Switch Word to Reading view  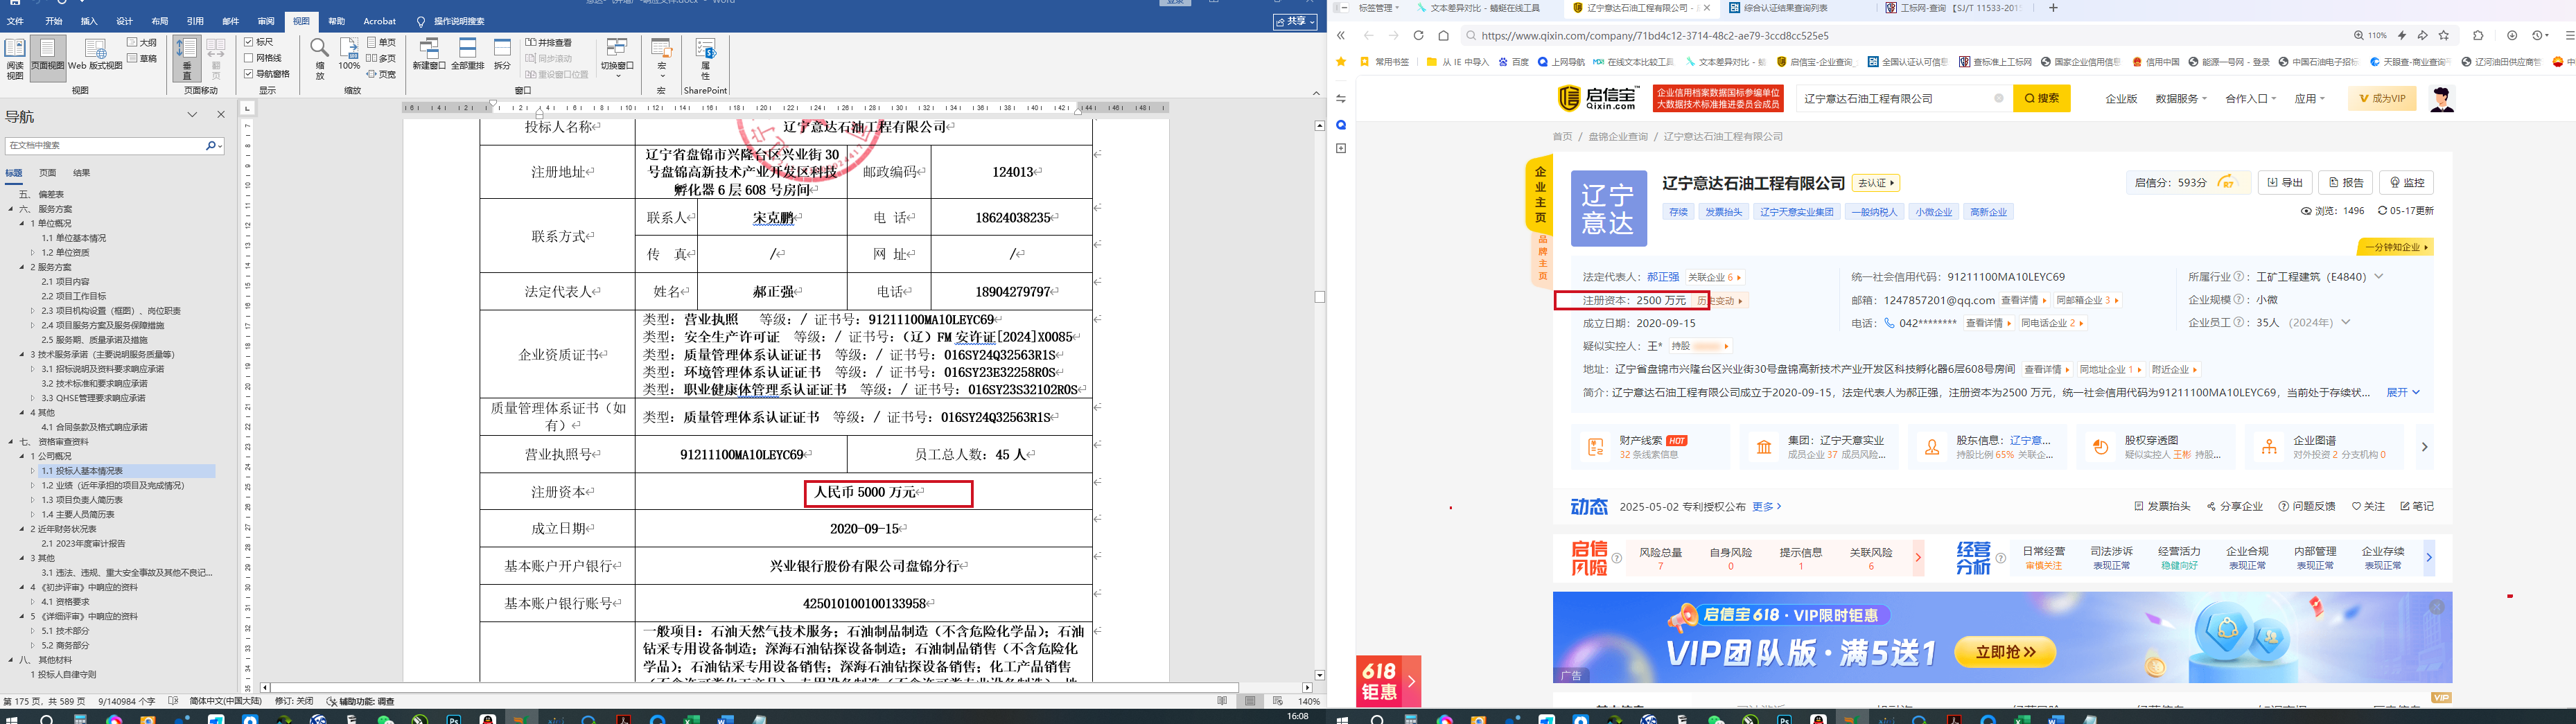coord(15,58)
